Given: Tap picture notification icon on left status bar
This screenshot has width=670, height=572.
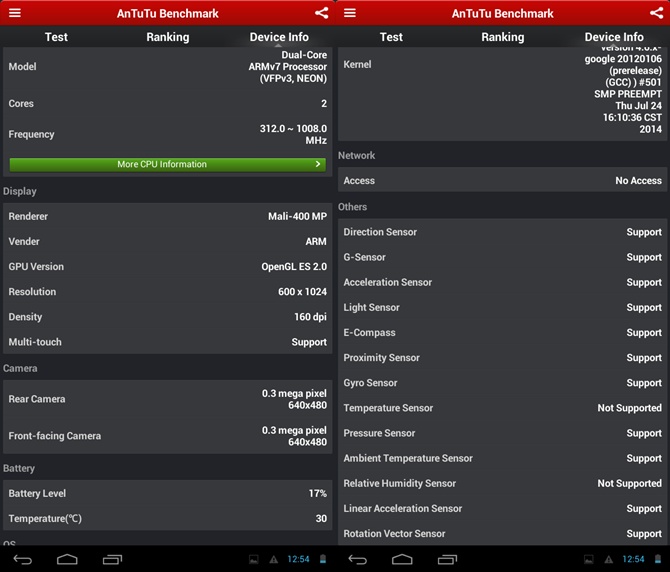Looking at the screenshot, I should (254, 559).
